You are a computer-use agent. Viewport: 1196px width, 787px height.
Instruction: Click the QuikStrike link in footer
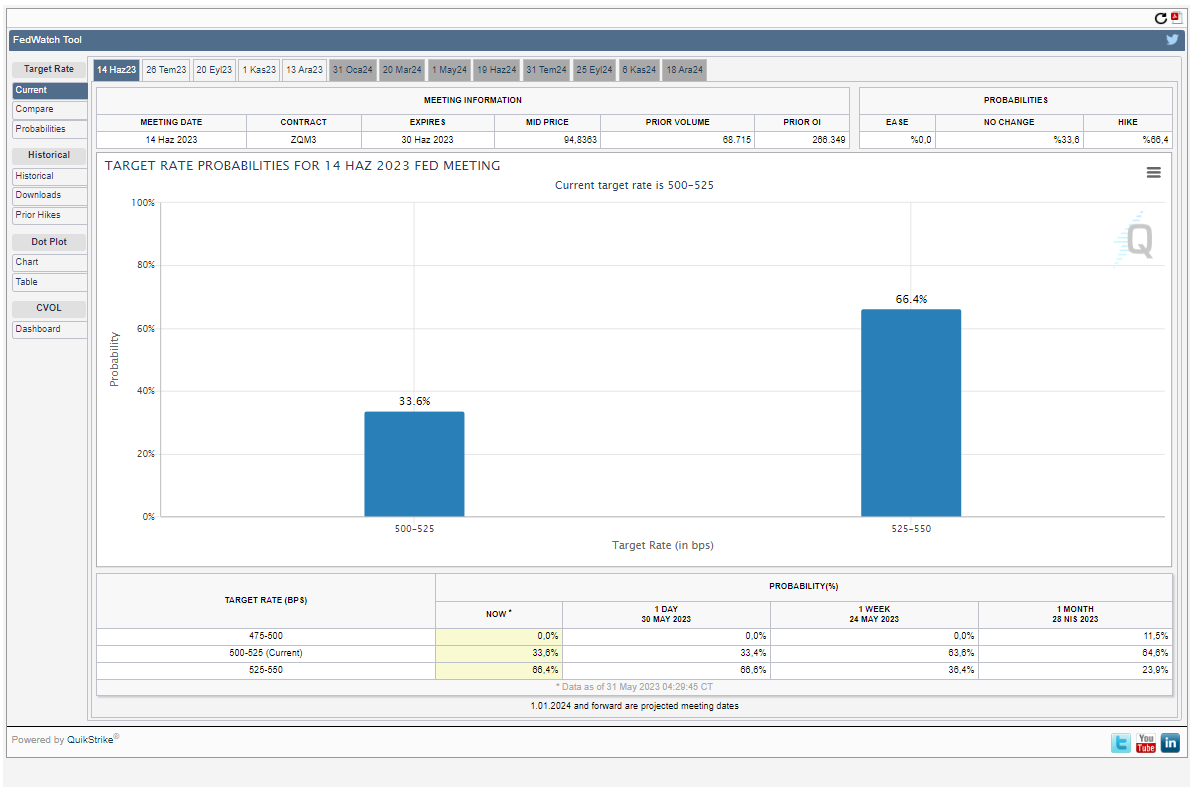(89, 740)
